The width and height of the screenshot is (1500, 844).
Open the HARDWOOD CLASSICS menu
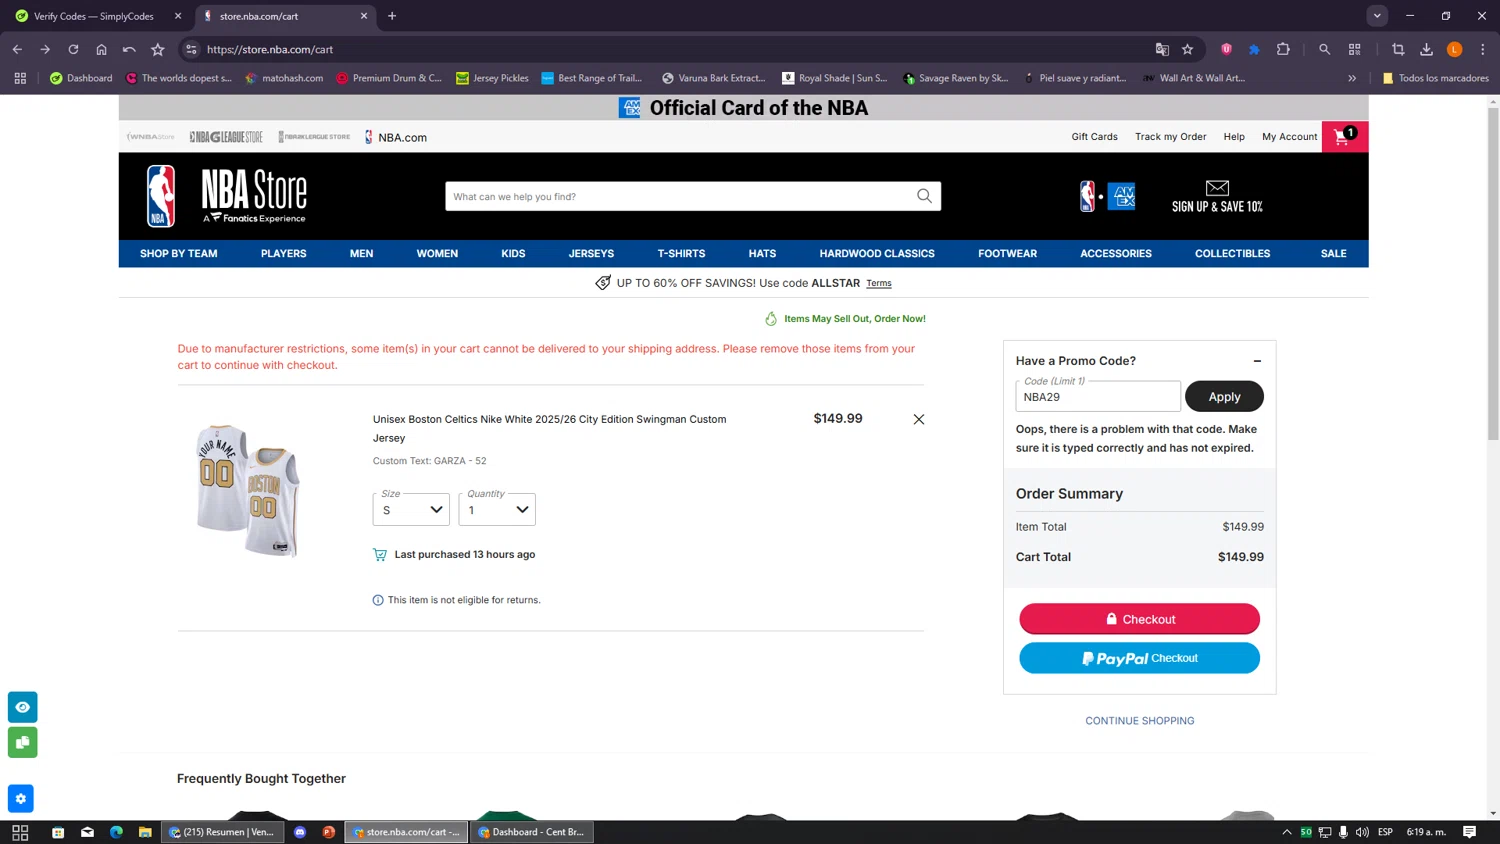point(877,254)
